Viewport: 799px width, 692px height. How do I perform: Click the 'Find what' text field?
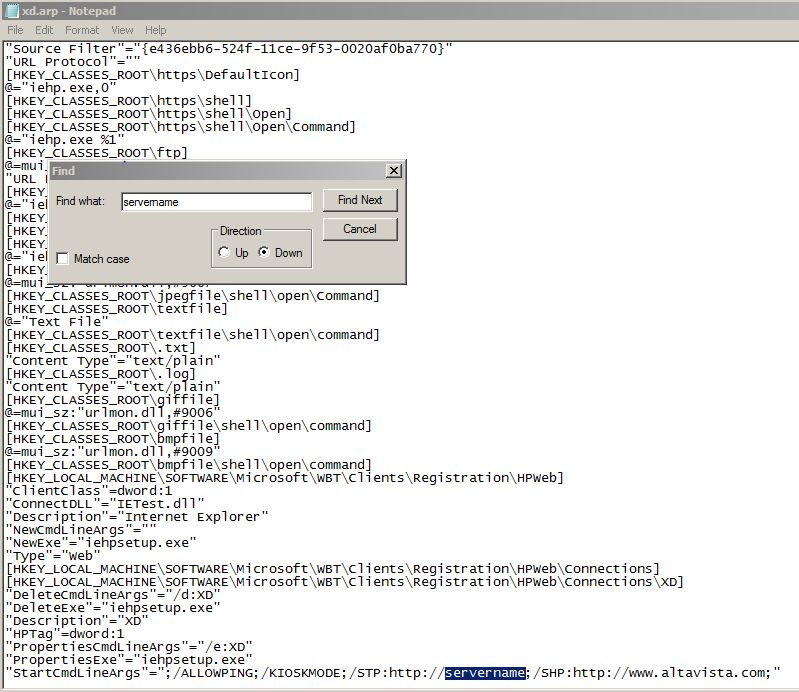[x=216, y=201]
